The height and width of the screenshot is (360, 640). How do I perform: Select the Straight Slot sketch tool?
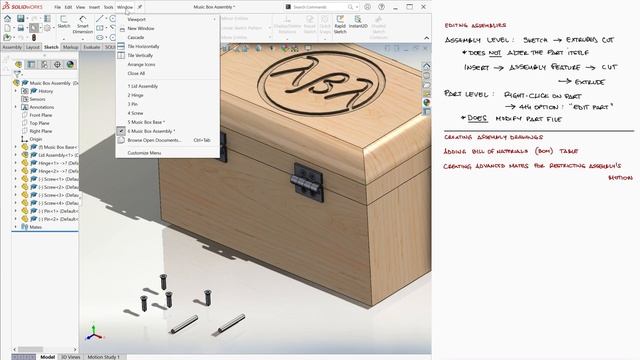(100, 37)
